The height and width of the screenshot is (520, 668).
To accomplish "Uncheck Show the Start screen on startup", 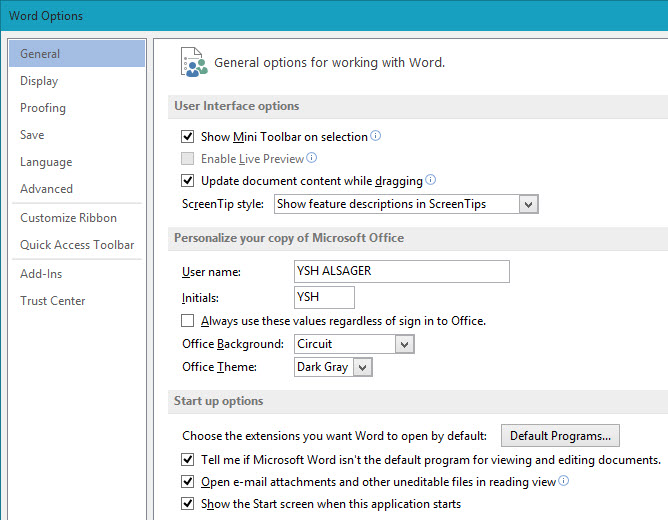I will (x=187, y=504).
